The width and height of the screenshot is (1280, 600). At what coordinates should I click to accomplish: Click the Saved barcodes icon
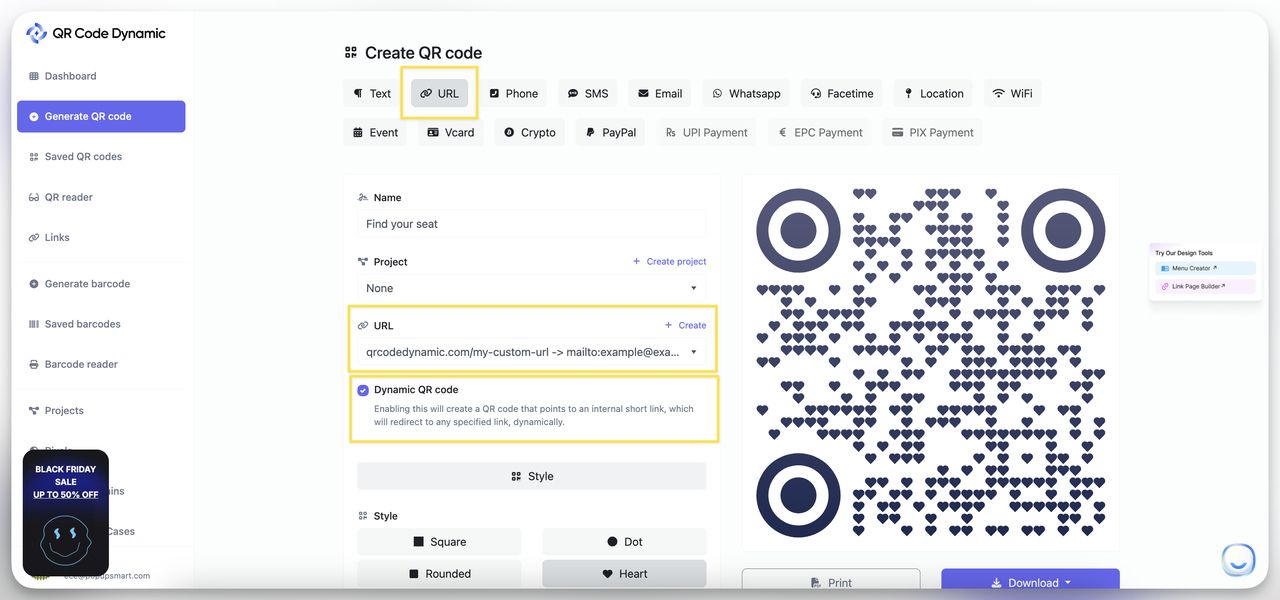coord(34,324)
